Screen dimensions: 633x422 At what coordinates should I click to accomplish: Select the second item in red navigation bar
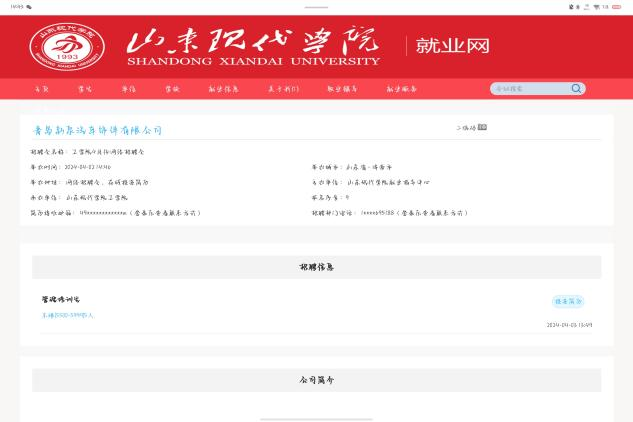coord(85,89)
